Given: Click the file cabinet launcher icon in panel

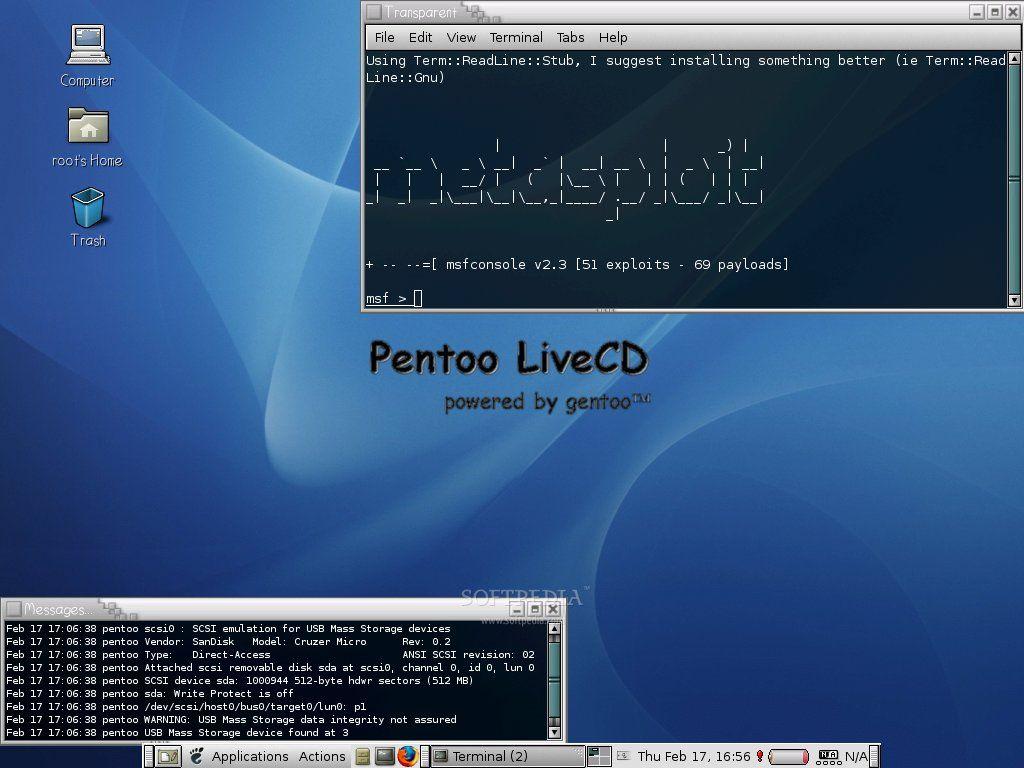Looking at the screenshot, I should click(362, 756).
